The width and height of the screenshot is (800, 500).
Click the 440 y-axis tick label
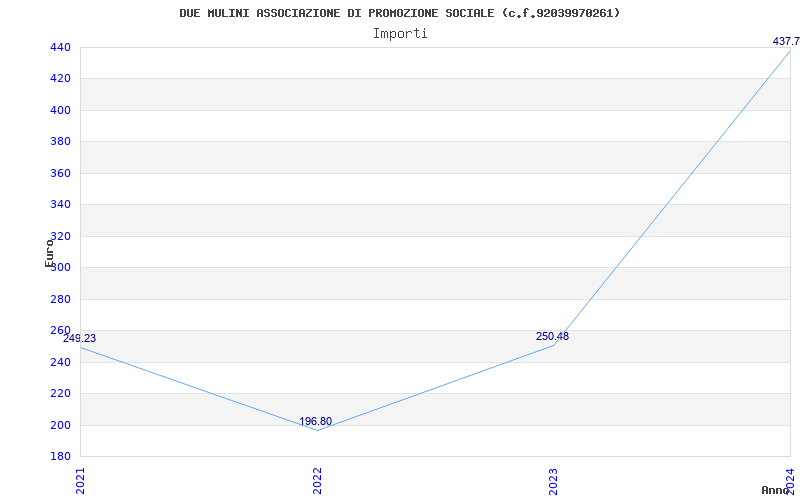point(60,47)
